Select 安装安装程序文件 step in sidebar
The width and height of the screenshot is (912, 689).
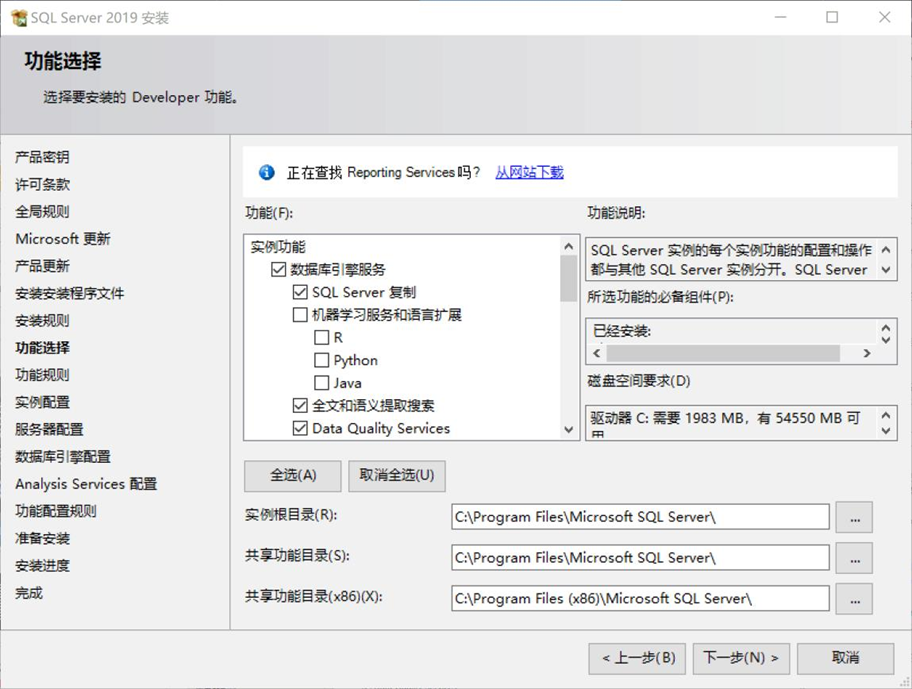69,294
